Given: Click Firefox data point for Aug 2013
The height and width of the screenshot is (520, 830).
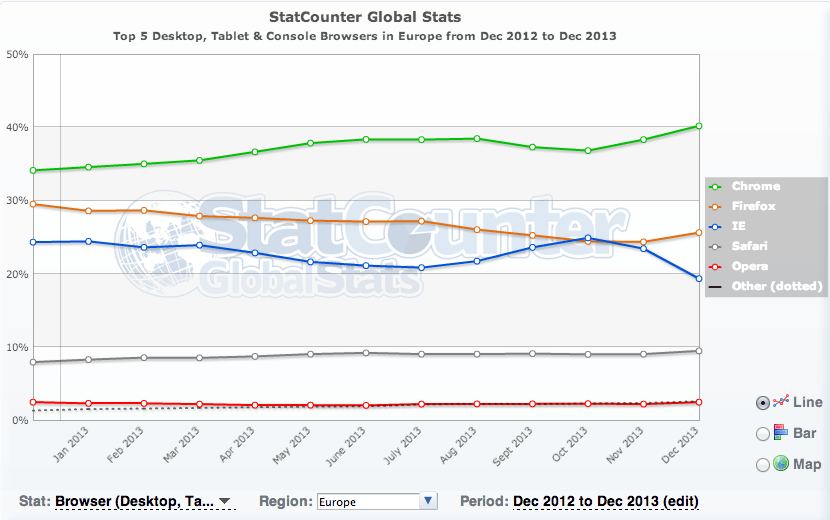Looking at the screenshot, I should tap(477, 230).
